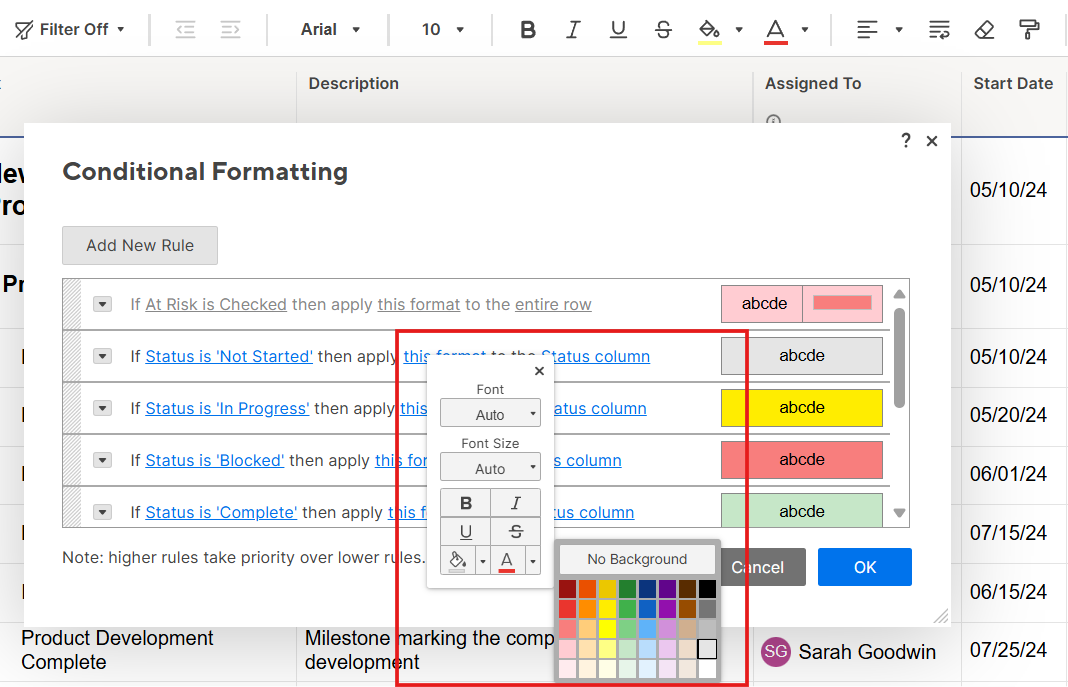
Task: Expand the Filter Off dropdown
Action: click(x=70, y=30)
